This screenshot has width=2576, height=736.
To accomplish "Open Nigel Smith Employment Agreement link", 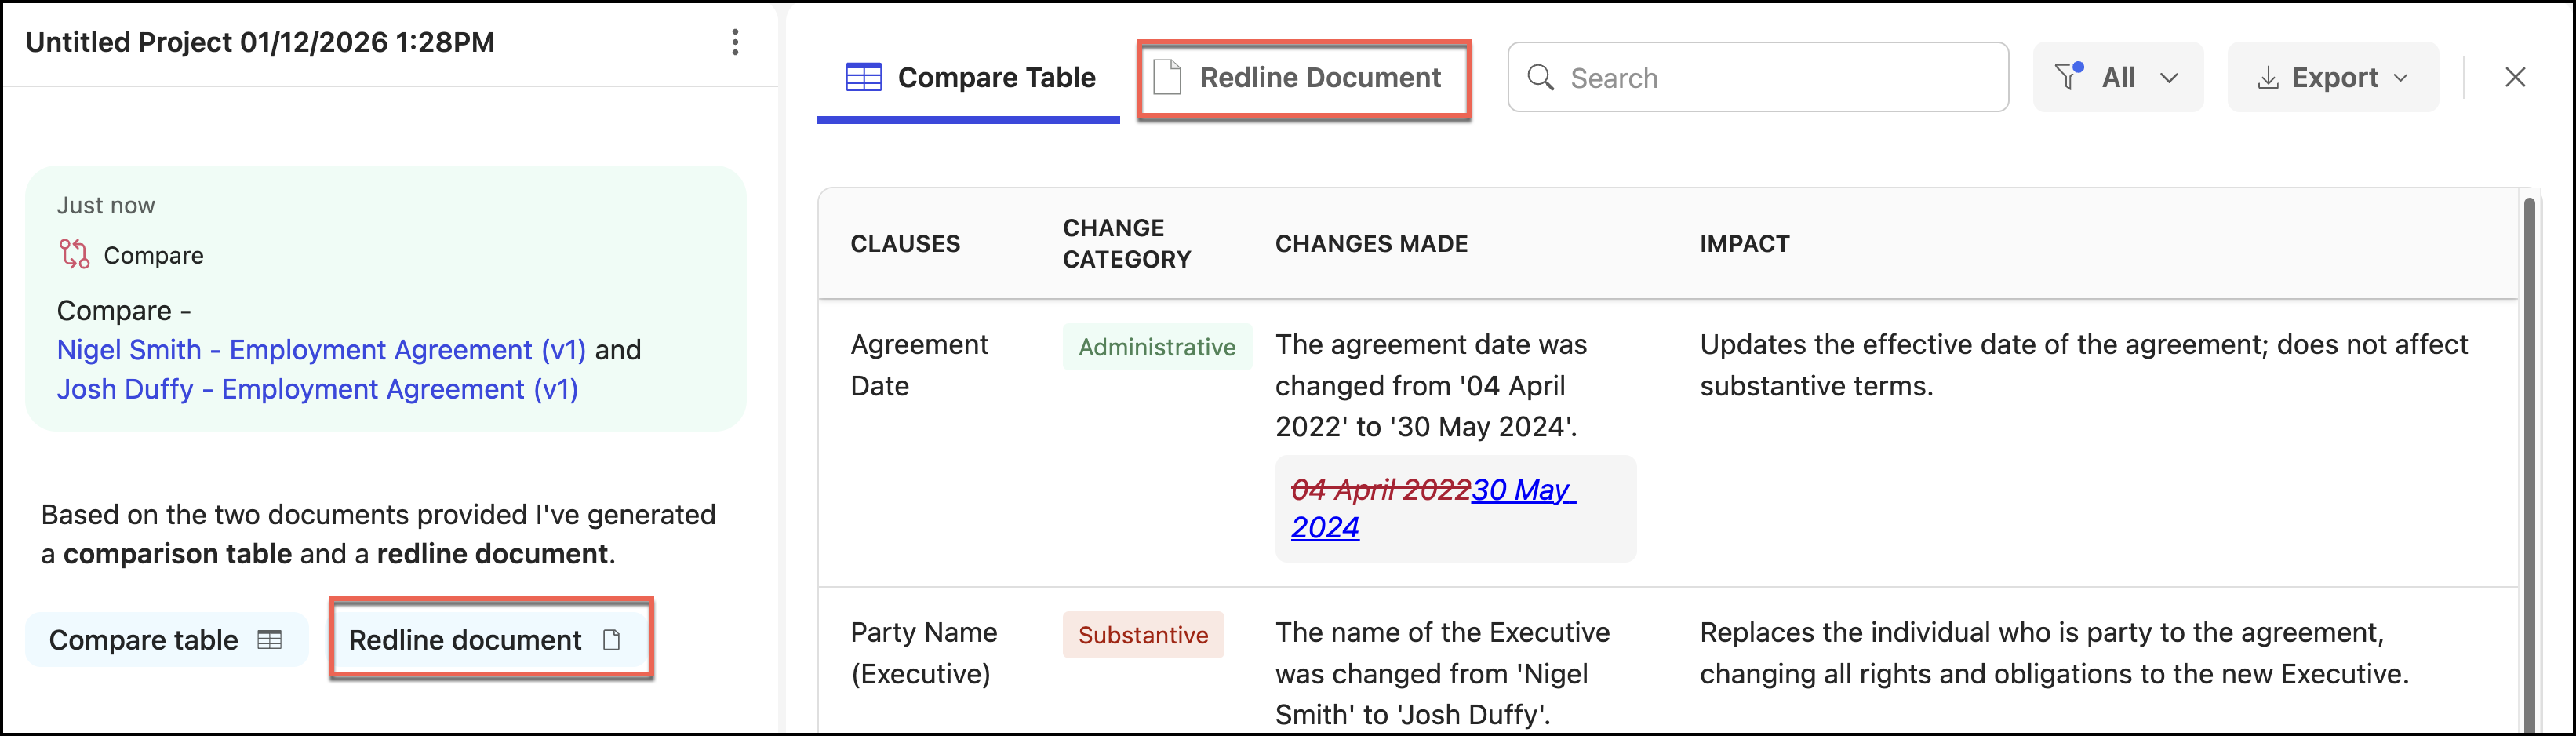I will pos(321,350).
